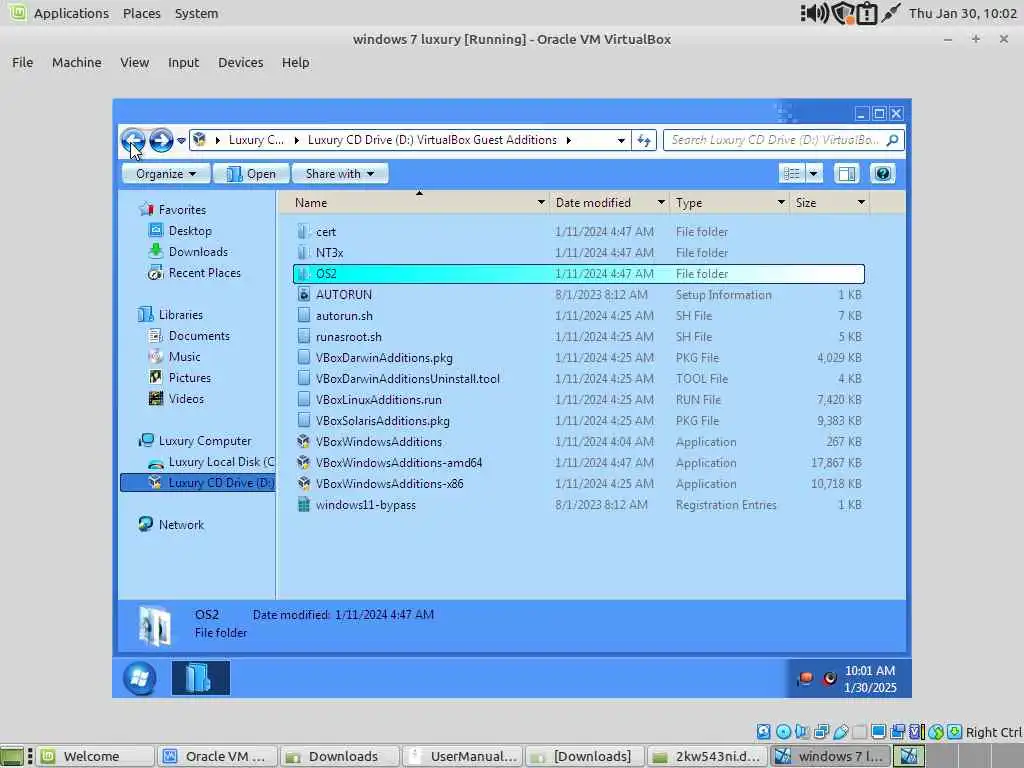Open VirtualBox Devices menu
Viewport: 1024px width, 768px height.
[x=240, y=63]
